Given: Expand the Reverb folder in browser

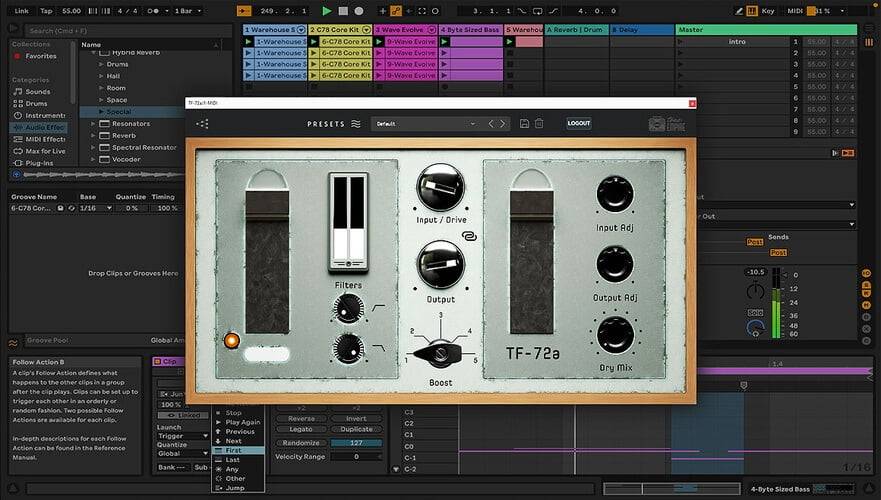Looking at the screenshot, I should [x=93, y=135].
